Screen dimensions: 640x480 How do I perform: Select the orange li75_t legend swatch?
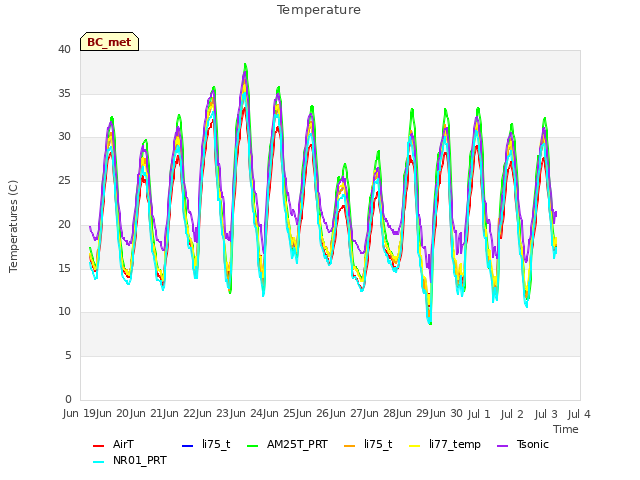pyautogui.click(x=350, y=446)
